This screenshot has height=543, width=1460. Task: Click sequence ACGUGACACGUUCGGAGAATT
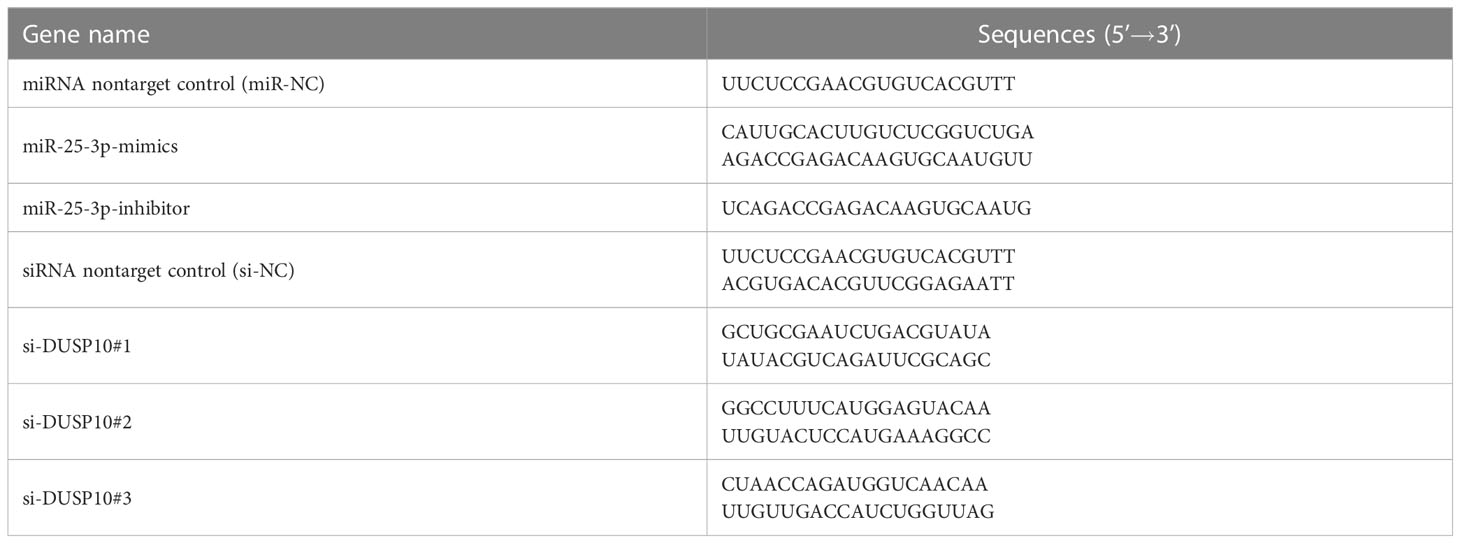(x=868, y=284)
